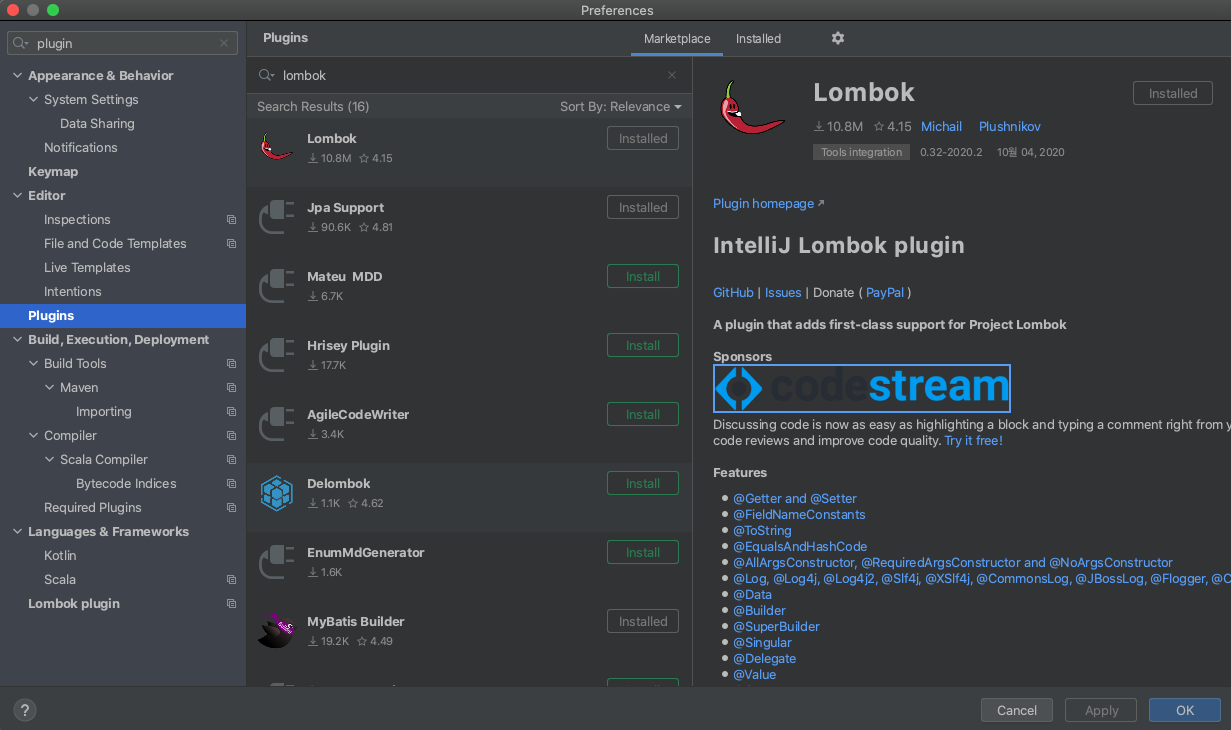Click the project-level icon beside File and Code Templates
This screenshot has height=730, width=1231.
tap(231, 244)
